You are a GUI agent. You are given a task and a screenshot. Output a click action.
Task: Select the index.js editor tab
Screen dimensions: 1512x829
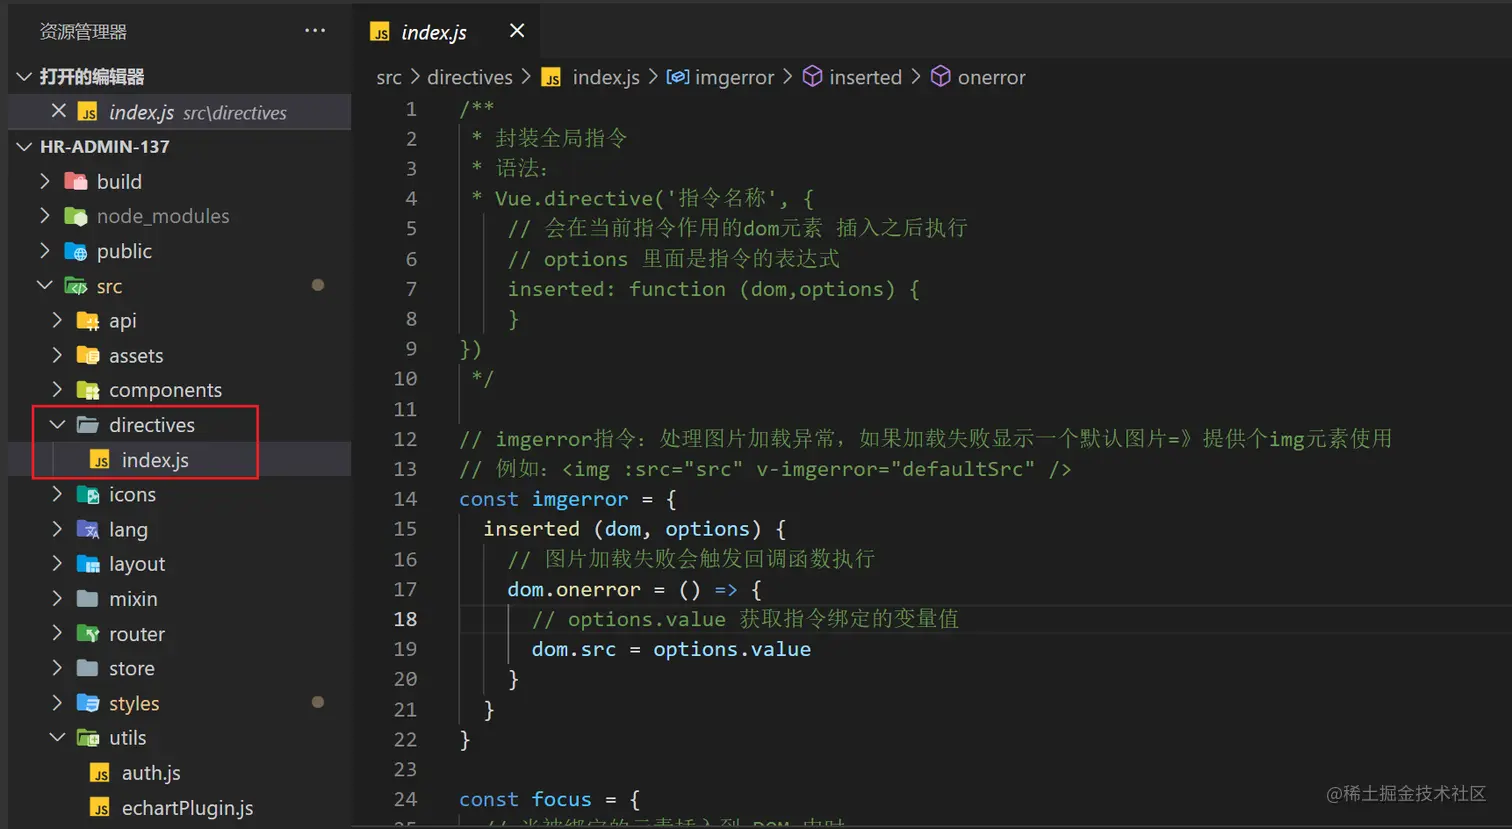[x=433, y=32]
